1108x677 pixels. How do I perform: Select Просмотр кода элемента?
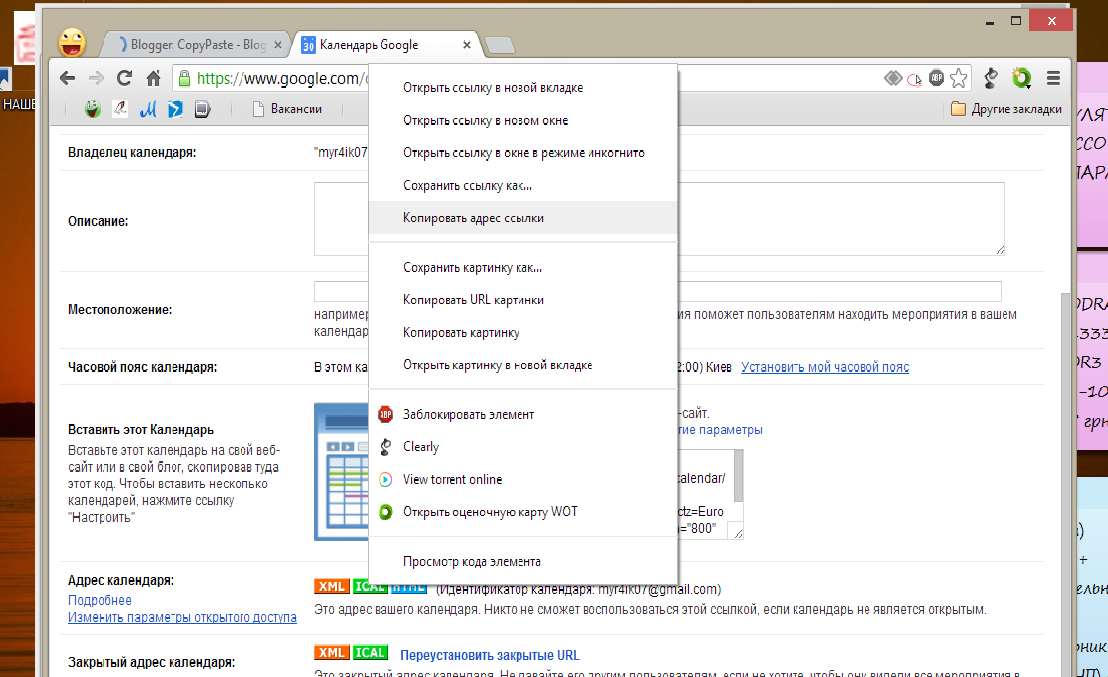click(x=523, y=561)
